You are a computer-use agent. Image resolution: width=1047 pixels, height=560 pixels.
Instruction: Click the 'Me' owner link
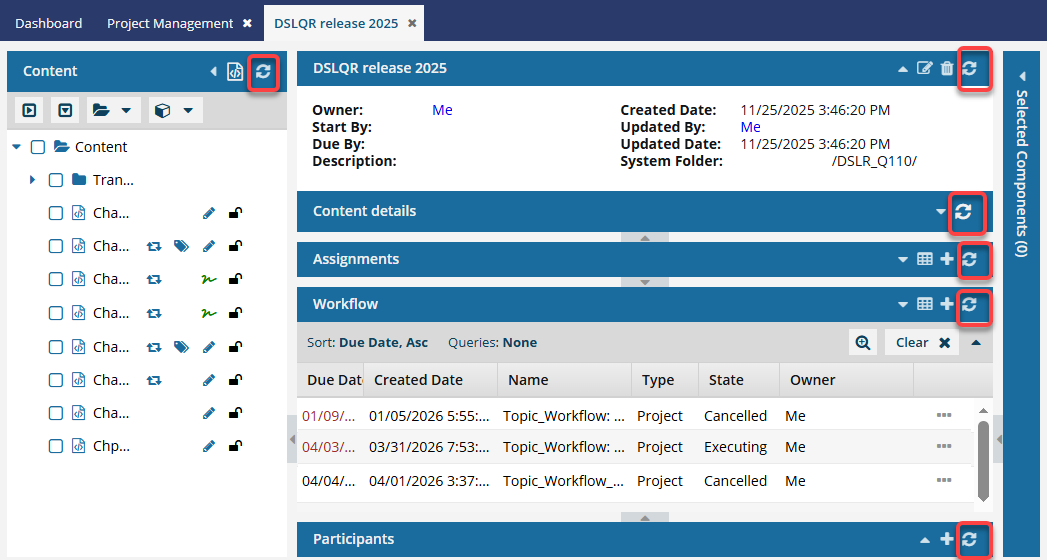tap(442, 110)
